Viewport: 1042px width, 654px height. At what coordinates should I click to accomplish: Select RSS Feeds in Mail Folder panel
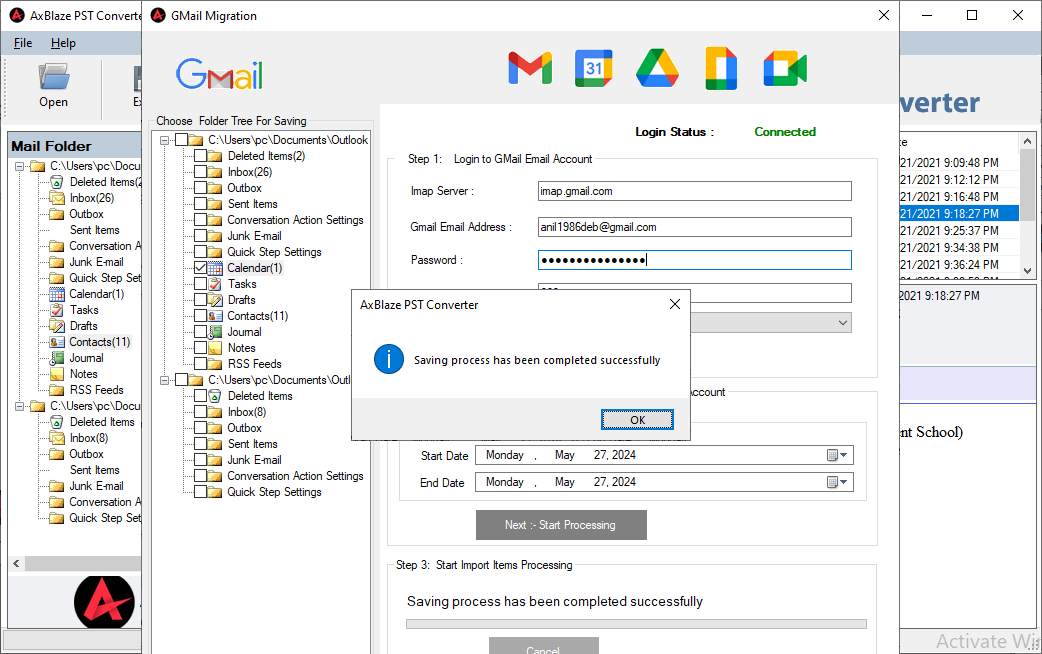point(96,389)
